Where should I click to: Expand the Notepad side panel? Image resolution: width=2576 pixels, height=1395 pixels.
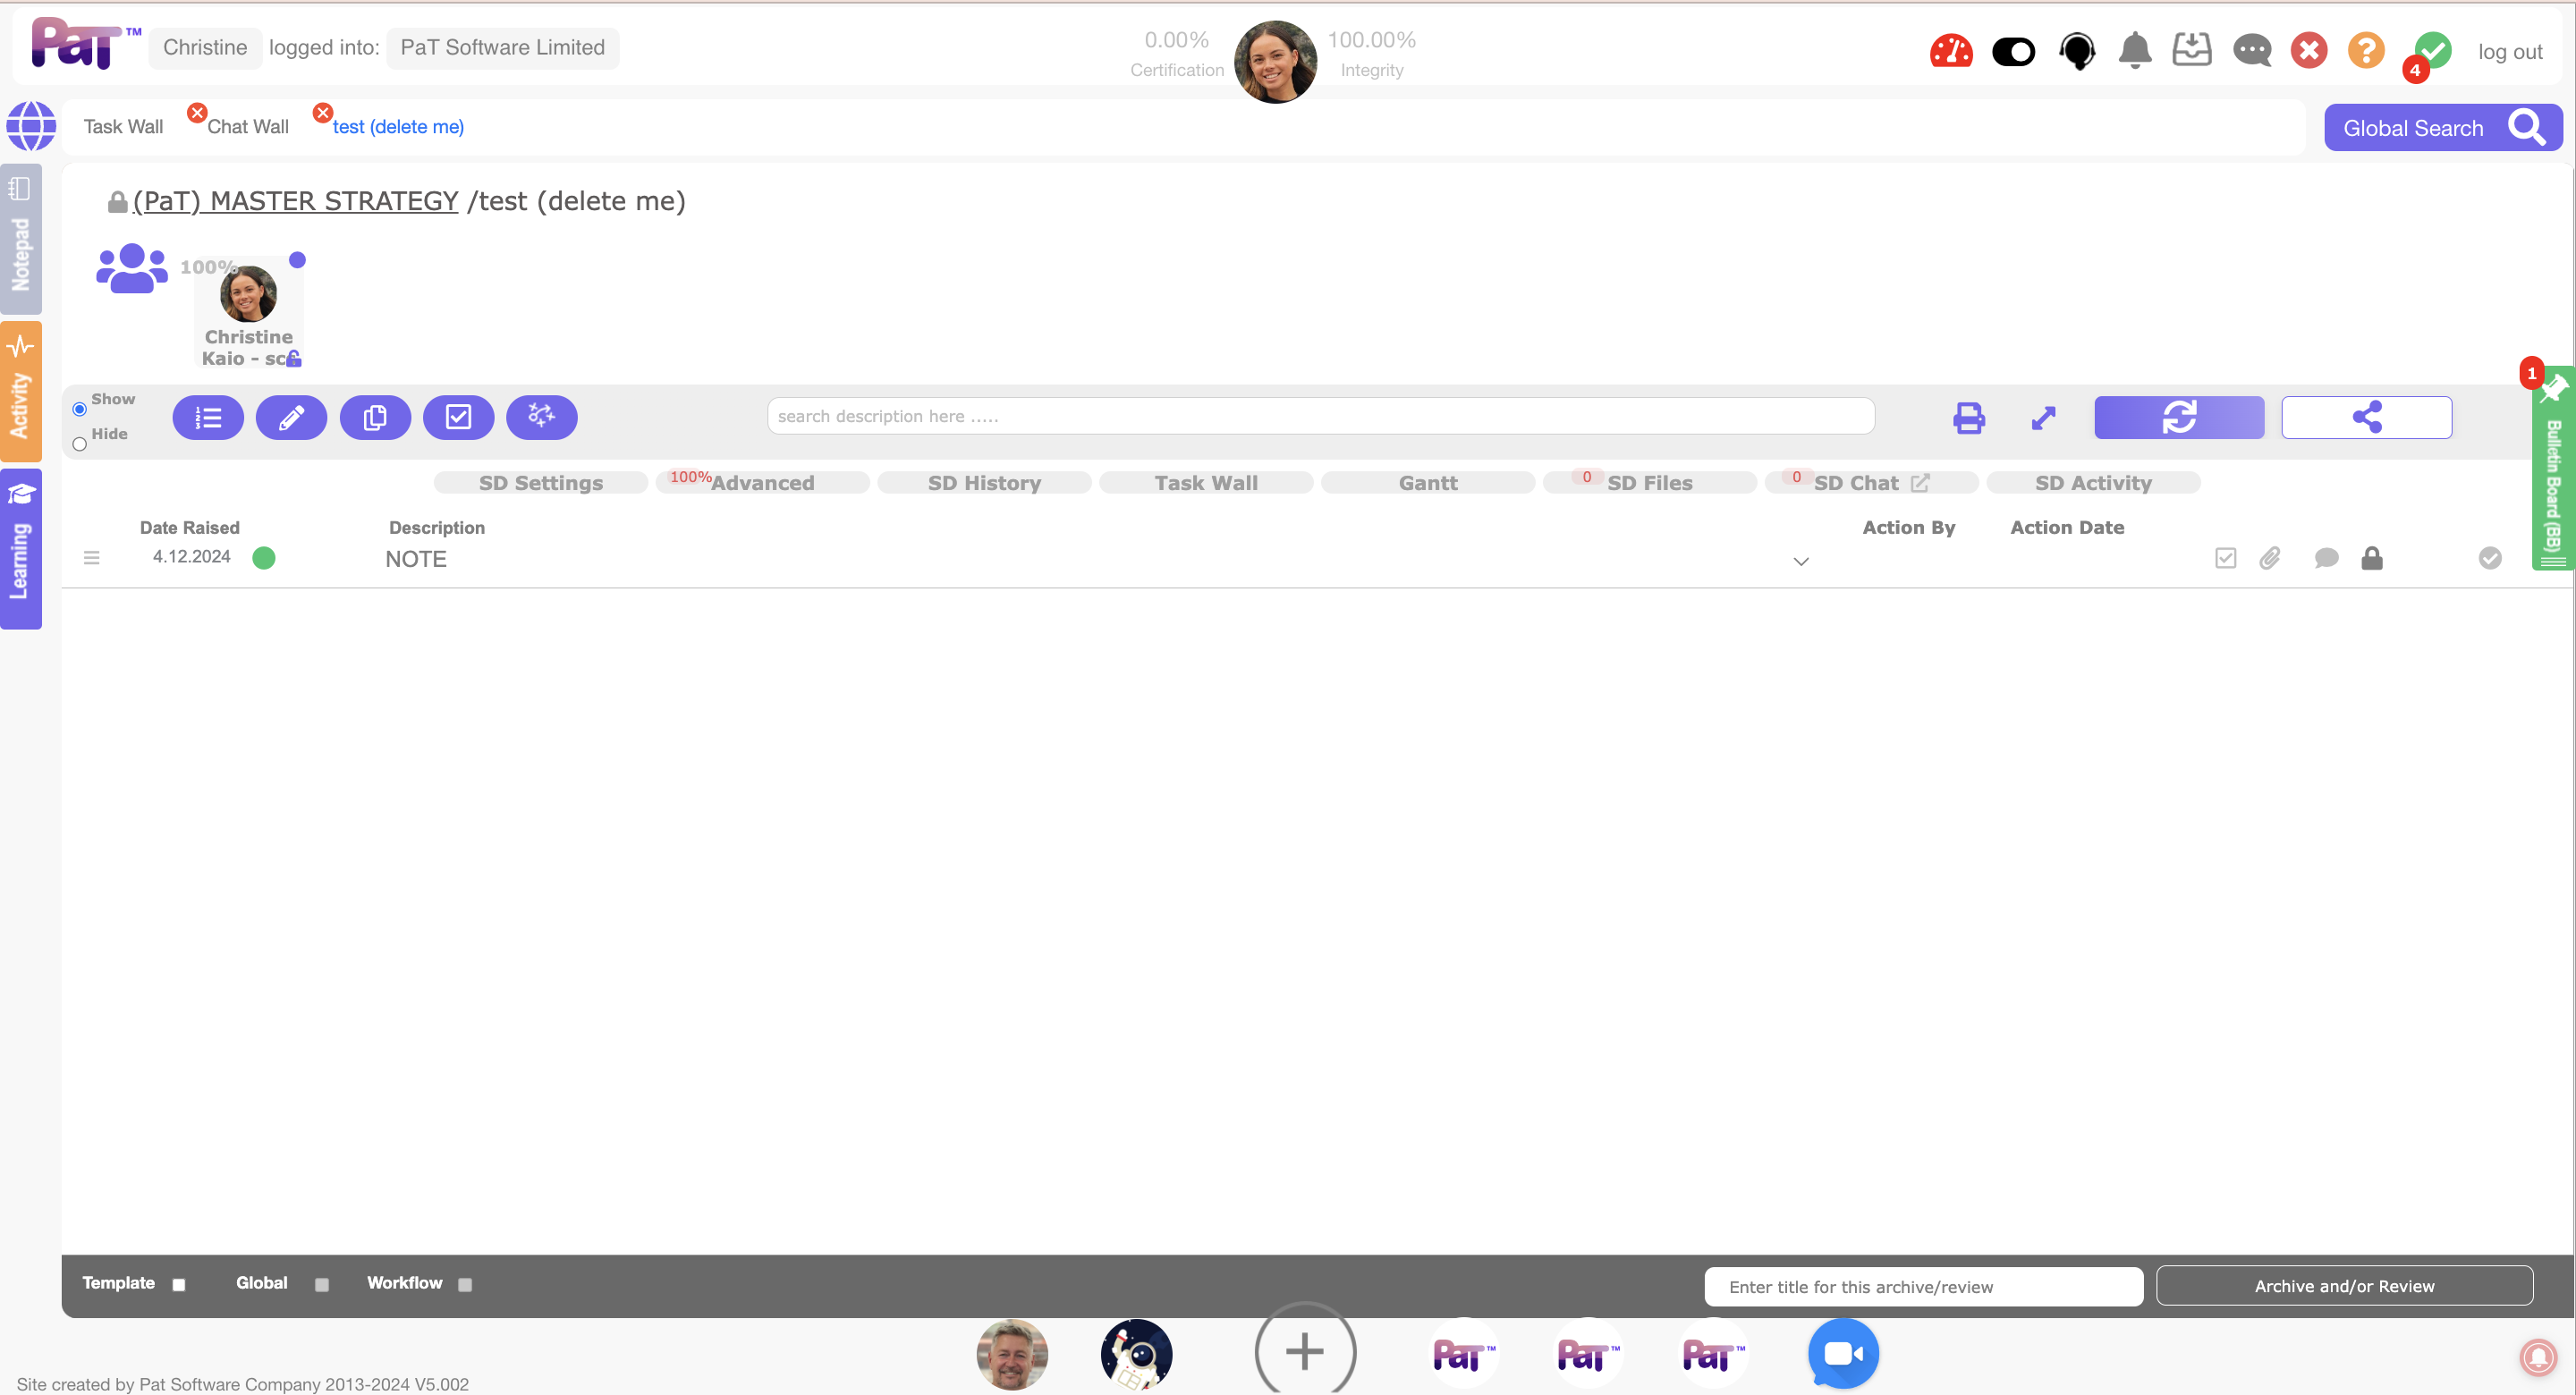[20, 240]
